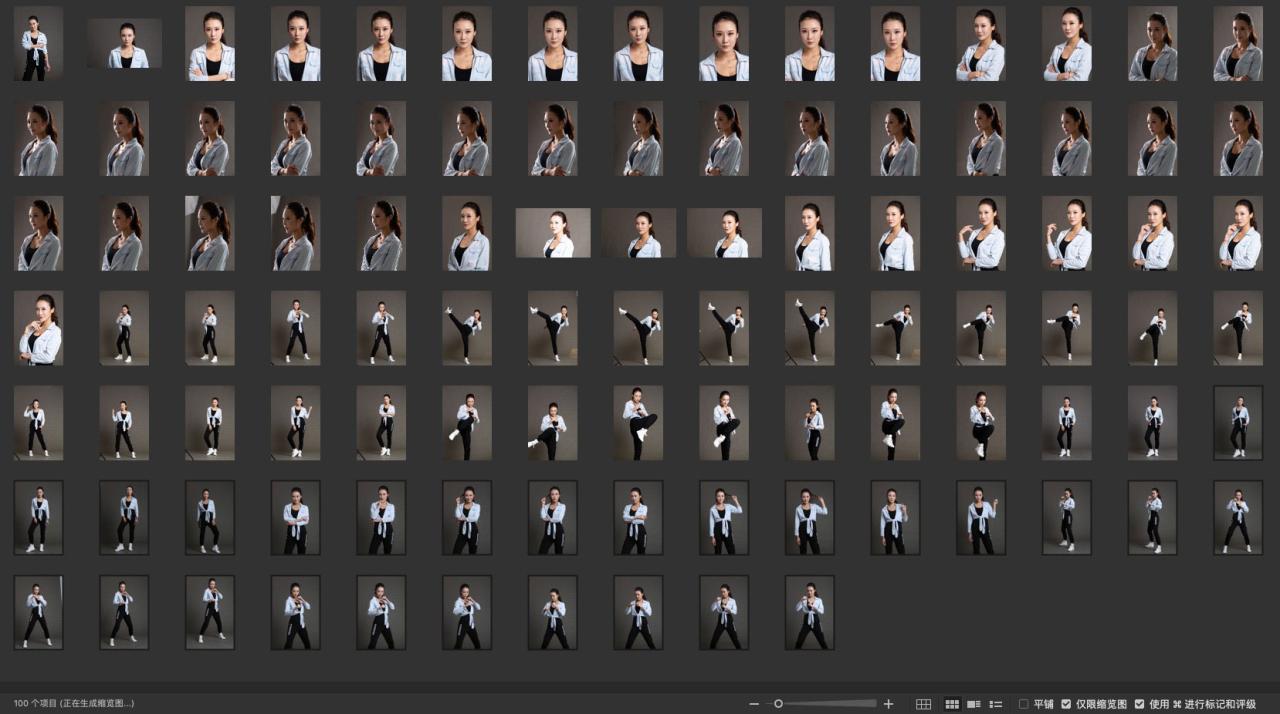The height and width of the screenshot is (714, 1280).
Task: Select middle landscape thumbnail in the third row
Action: pos(639,233)
